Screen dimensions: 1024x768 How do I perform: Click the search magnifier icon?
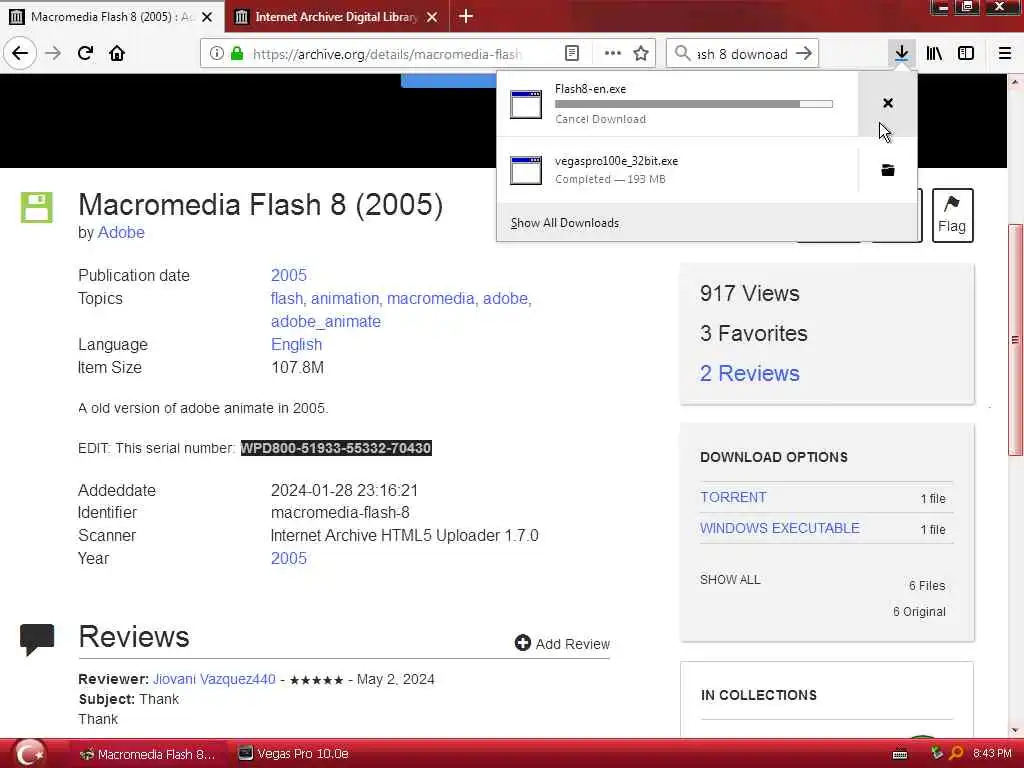[682, 54]
